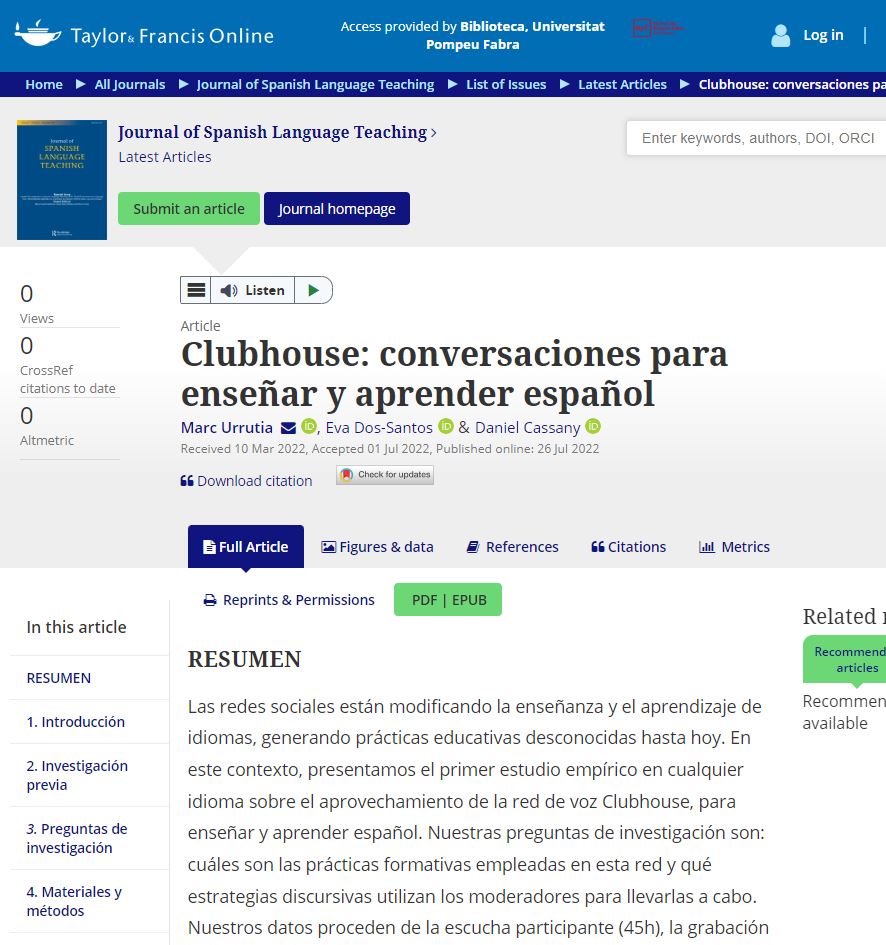Switch to the Metrics tab
Image resolution: width=886 pixels, height=945 pixels.
(x=734, y=547)
